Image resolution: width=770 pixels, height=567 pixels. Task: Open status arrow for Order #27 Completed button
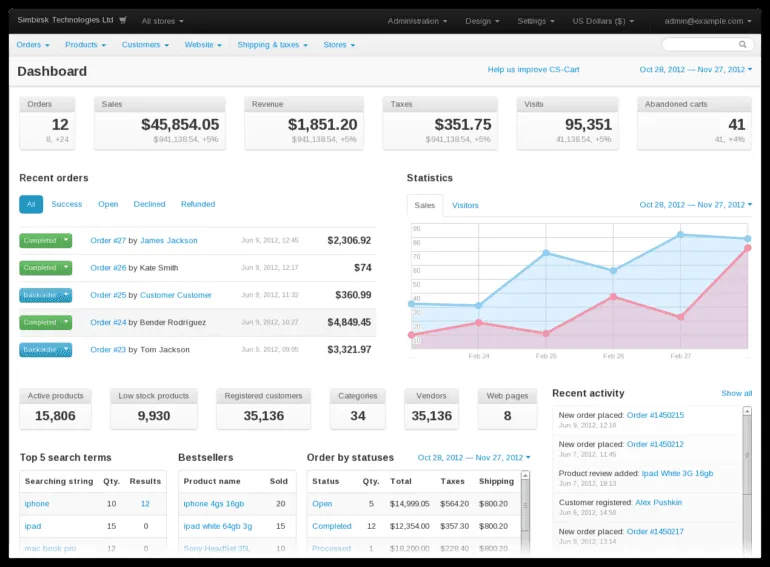coord(67,240)
